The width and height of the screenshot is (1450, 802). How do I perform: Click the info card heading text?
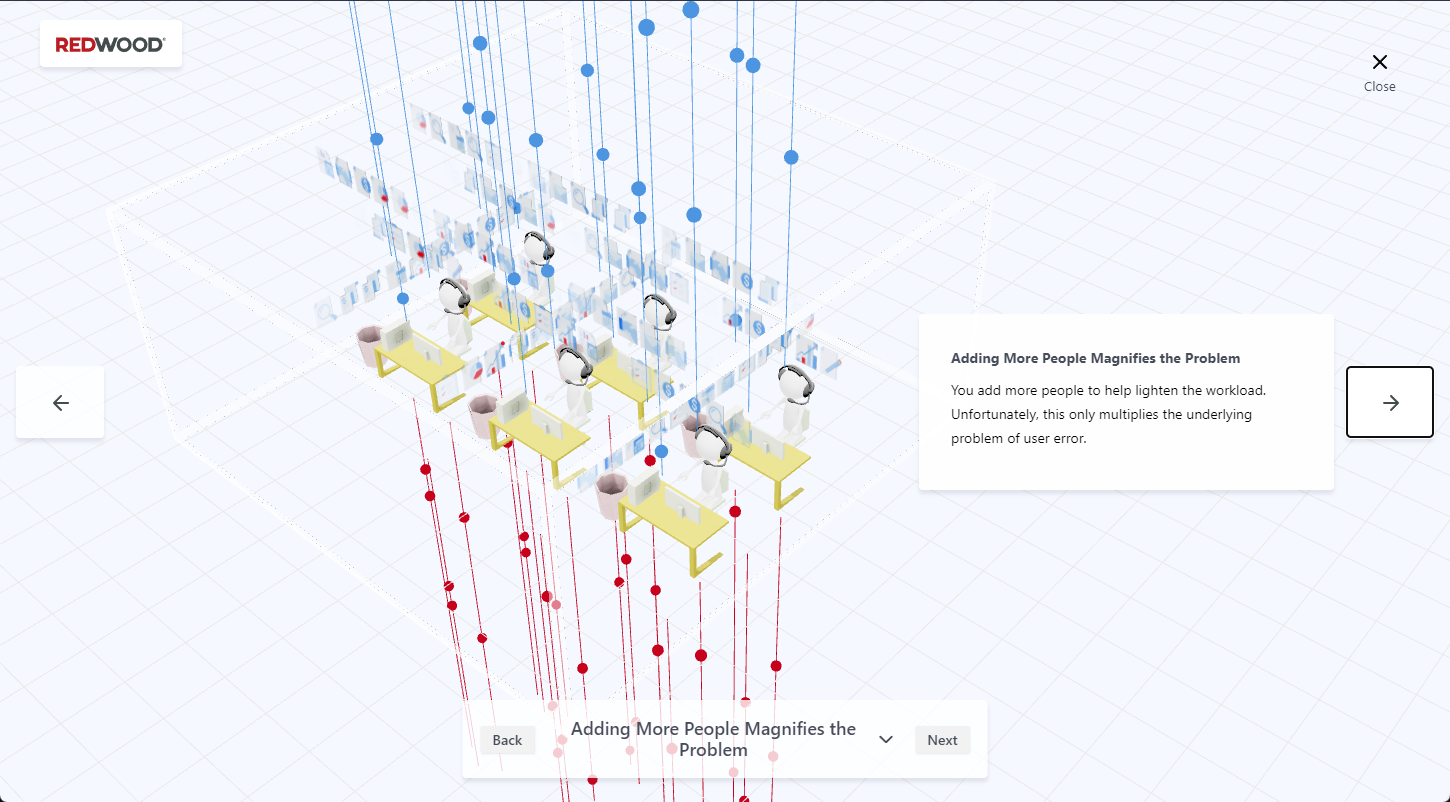[1095, 358]
